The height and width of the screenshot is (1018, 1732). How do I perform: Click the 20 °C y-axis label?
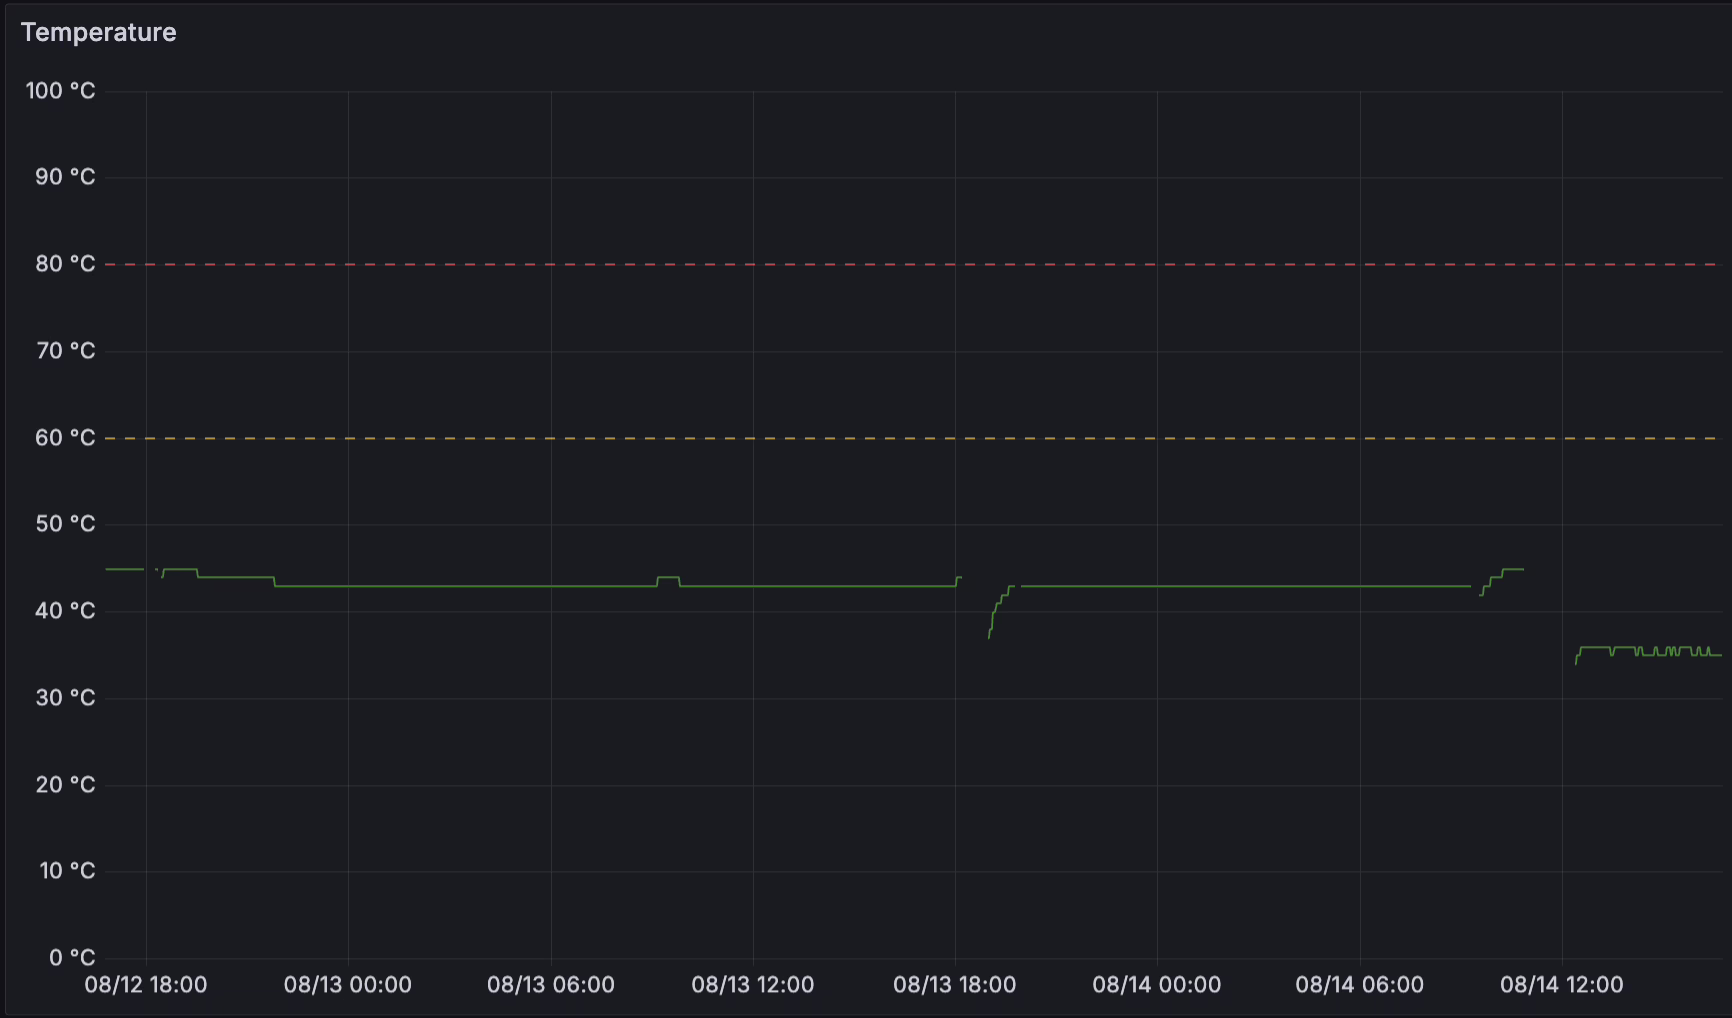65,785
